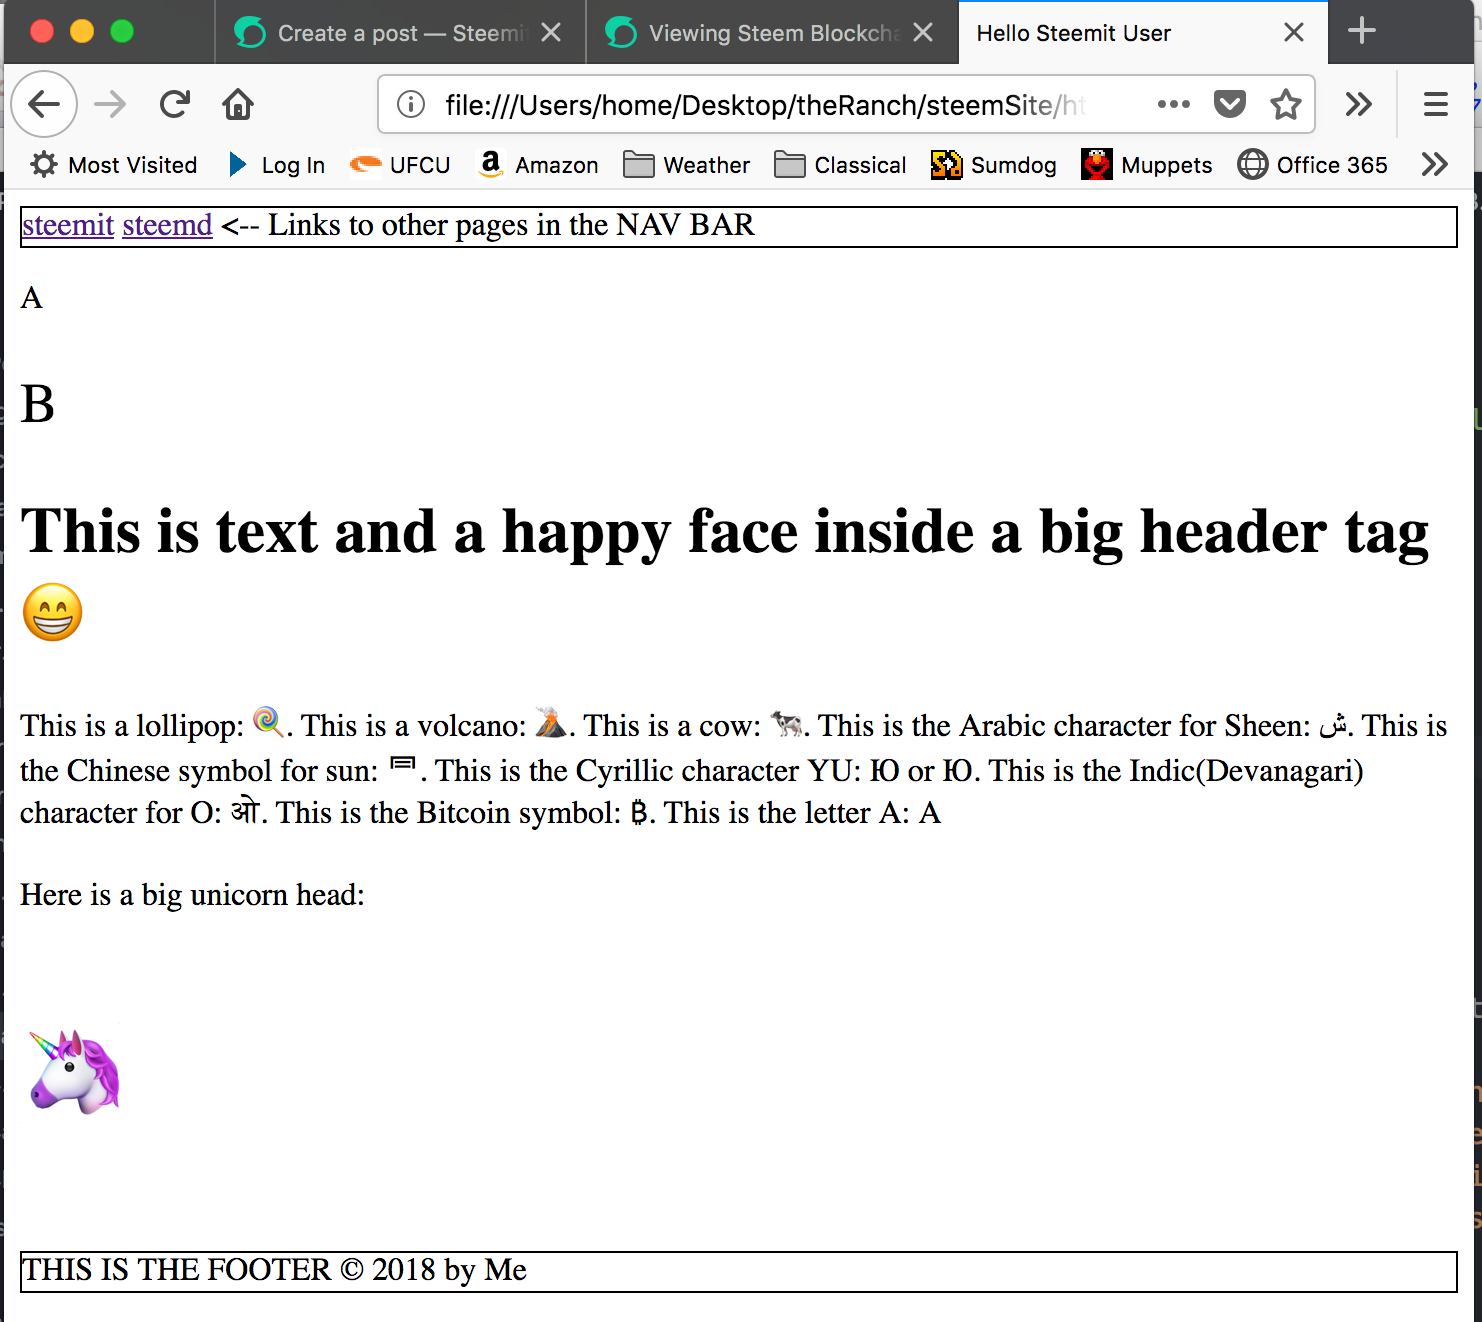The height and width of the screenshot is (1322, 1482).
Task: Open the Amazon bookmark
Action: click(538, 165)
